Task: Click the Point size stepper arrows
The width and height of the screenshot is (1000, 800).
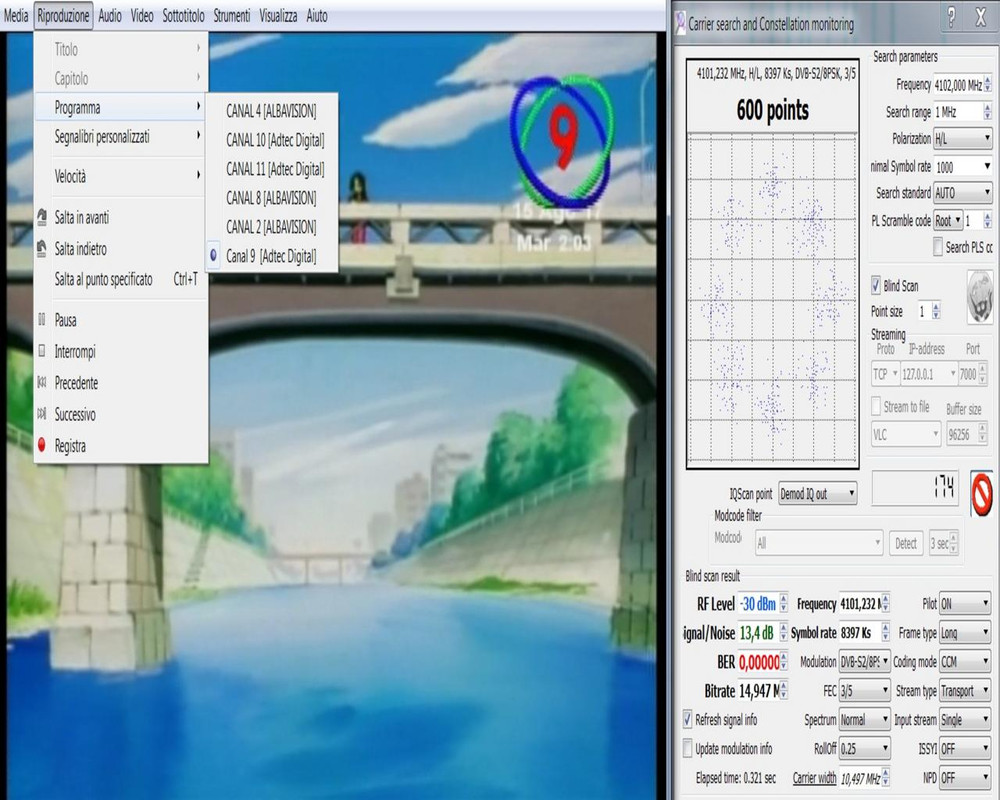Action: [x=936, y=311]
